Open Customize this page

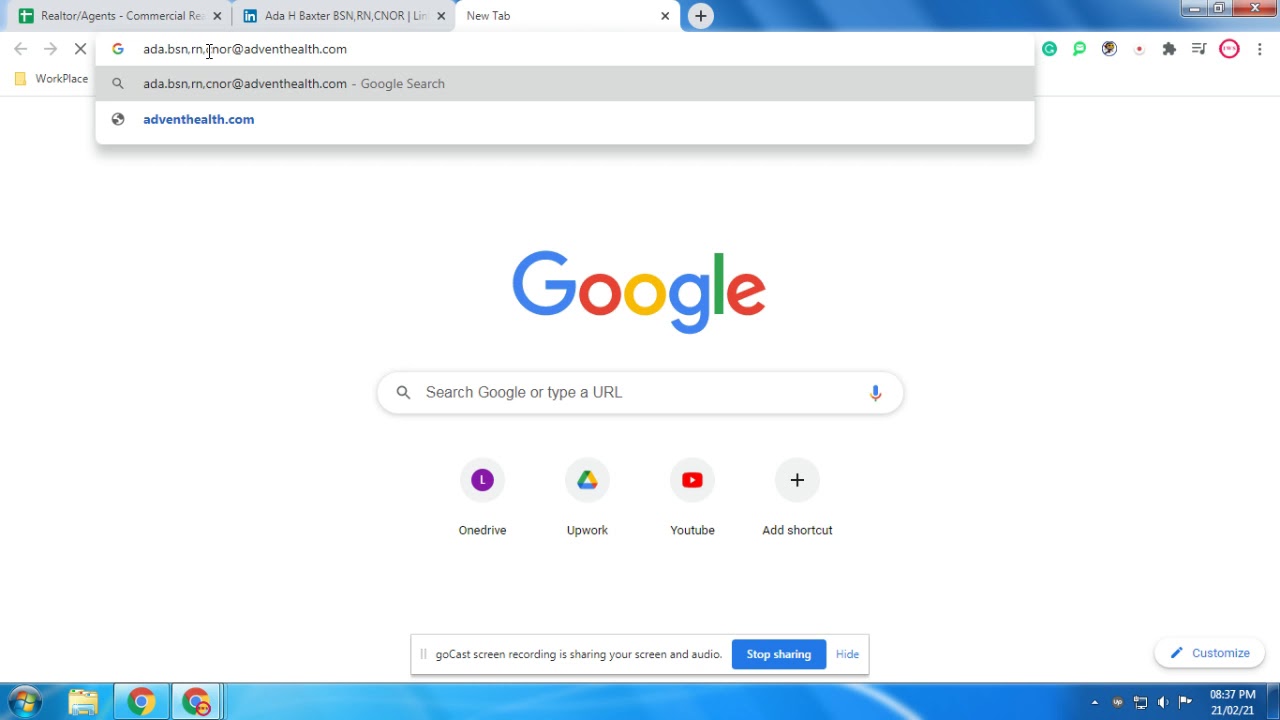tap(1211, 653)
